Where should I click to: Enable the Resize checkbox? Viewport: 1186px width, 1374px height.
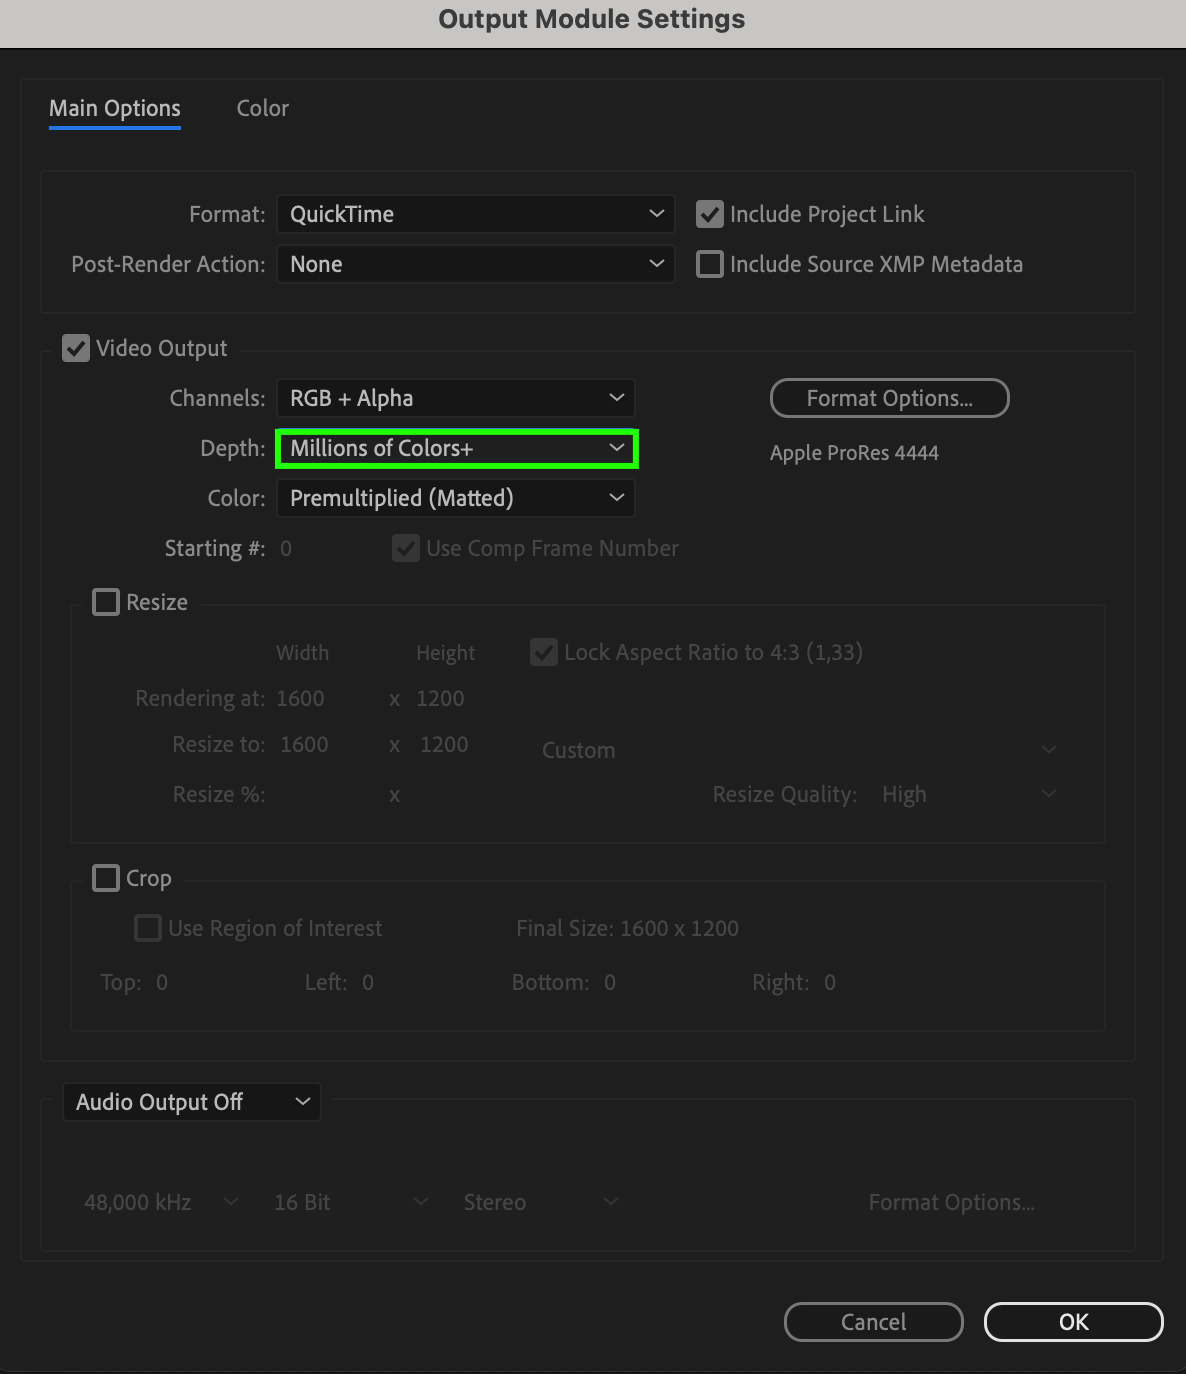(x=106, y=602)
